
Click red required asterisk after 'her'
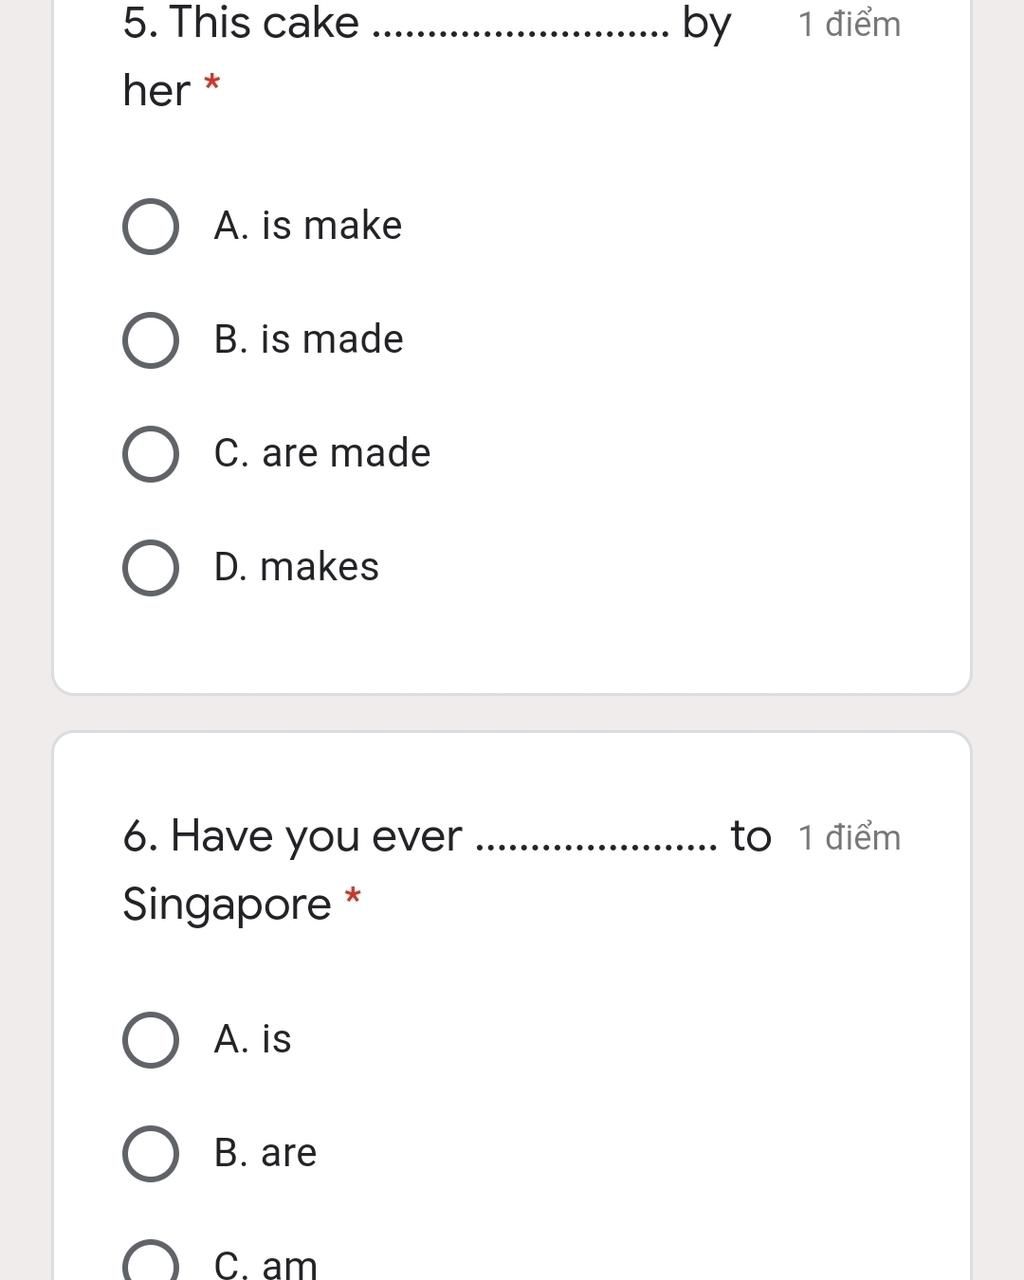[x=212, y=86]
